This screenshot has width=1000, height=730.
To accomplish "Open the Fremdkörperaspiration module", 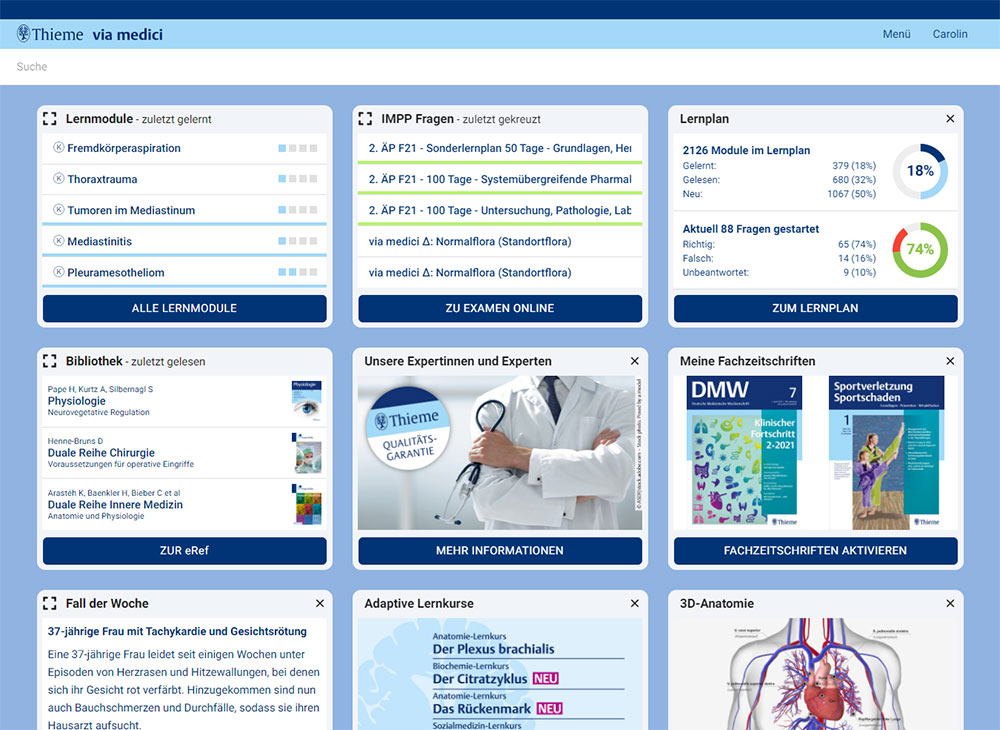I will coord(124,148).
